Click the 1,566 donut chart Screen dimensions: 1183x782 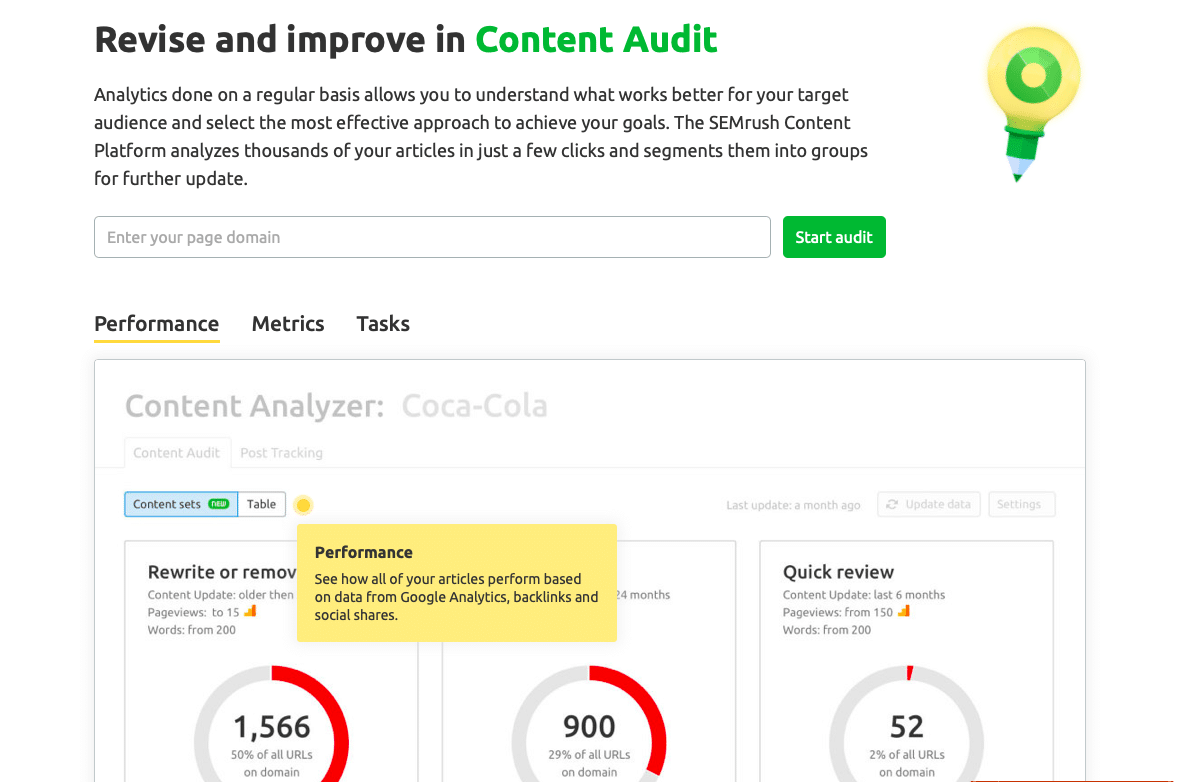click(x=272, y=723)
